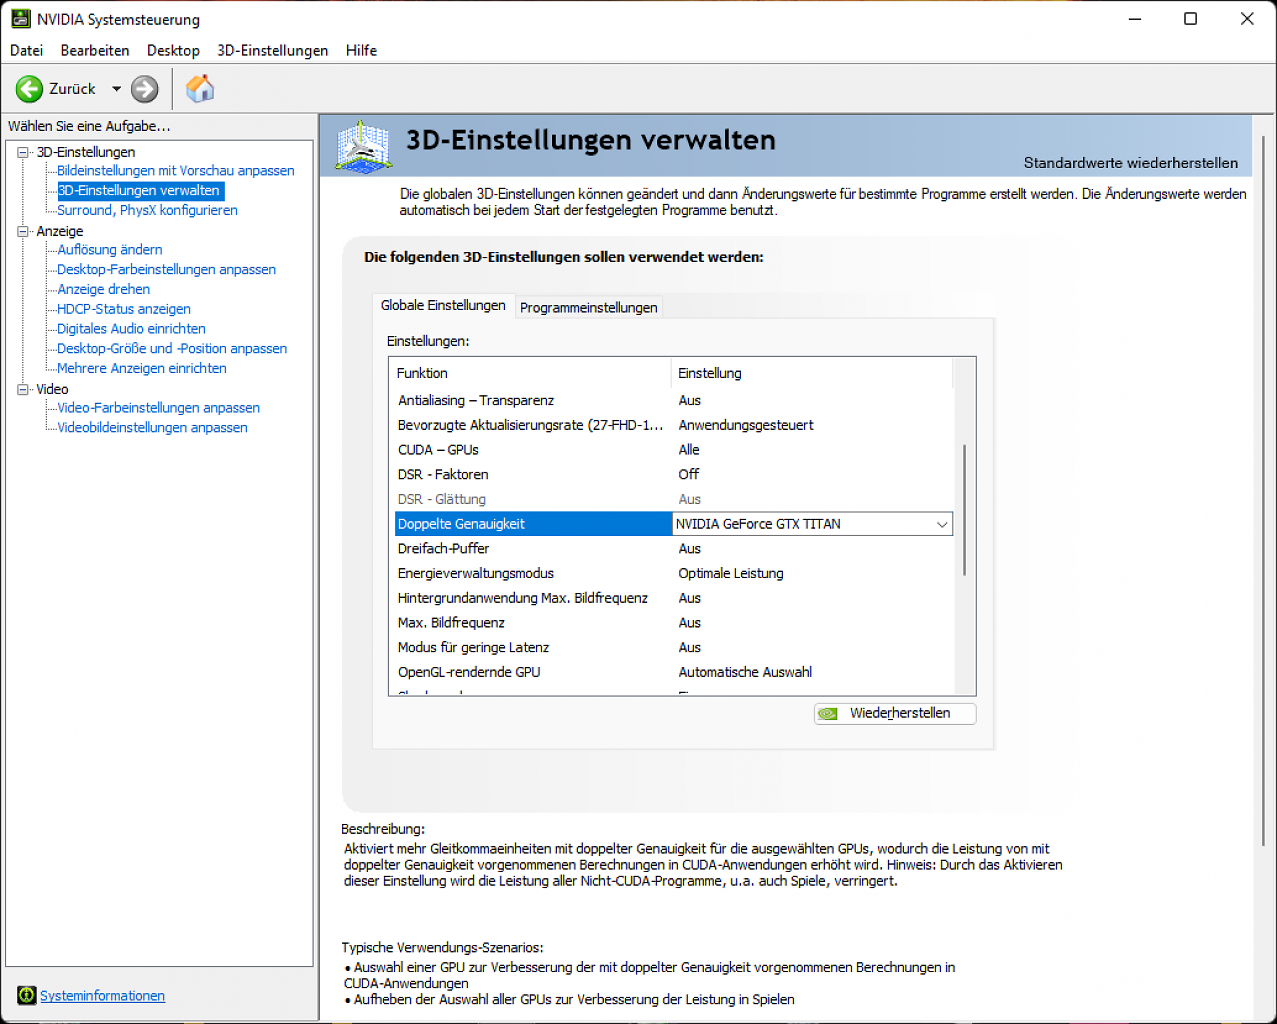
Task: Open the Hilfe menu
Action: click(x=361, y=50)
